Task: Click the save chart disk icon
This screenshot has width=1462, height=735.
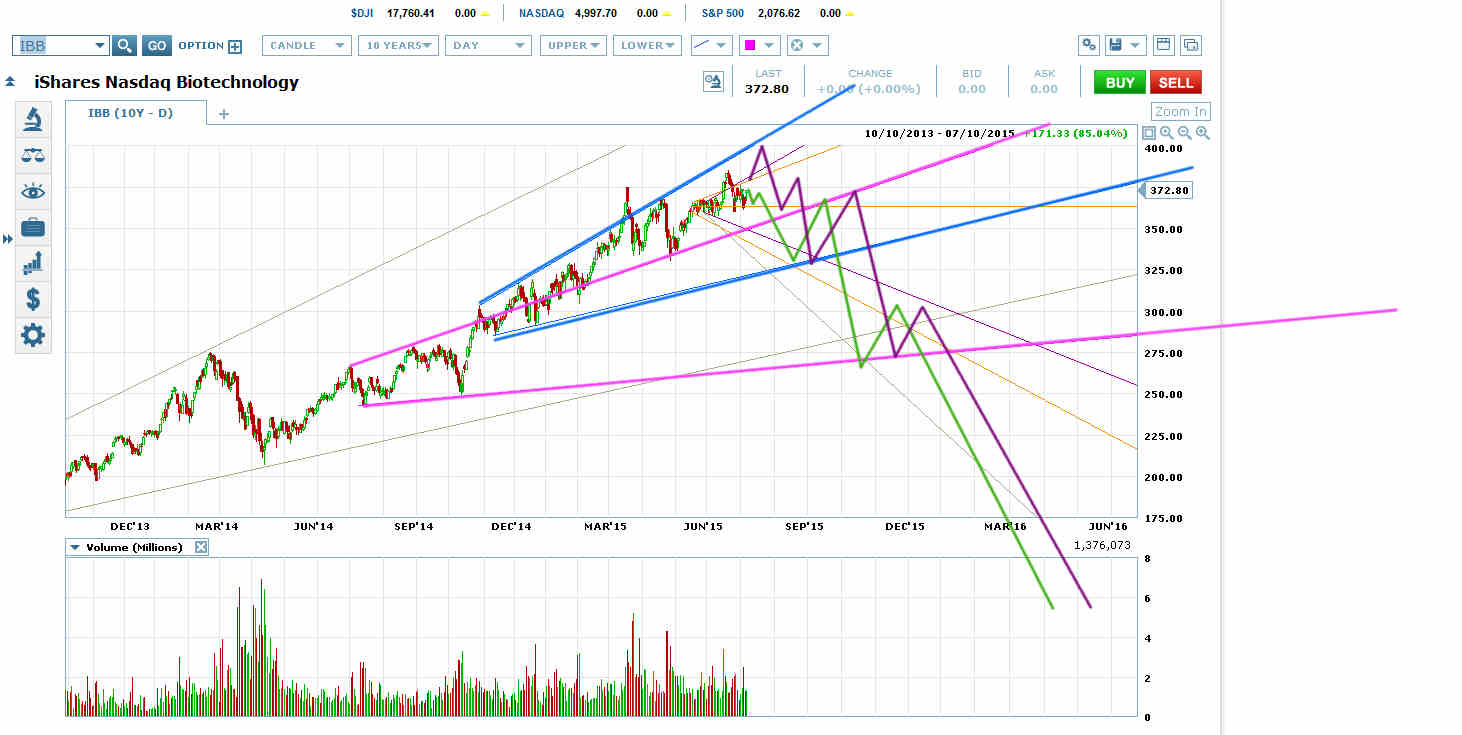Action: tap(1117, 45)
